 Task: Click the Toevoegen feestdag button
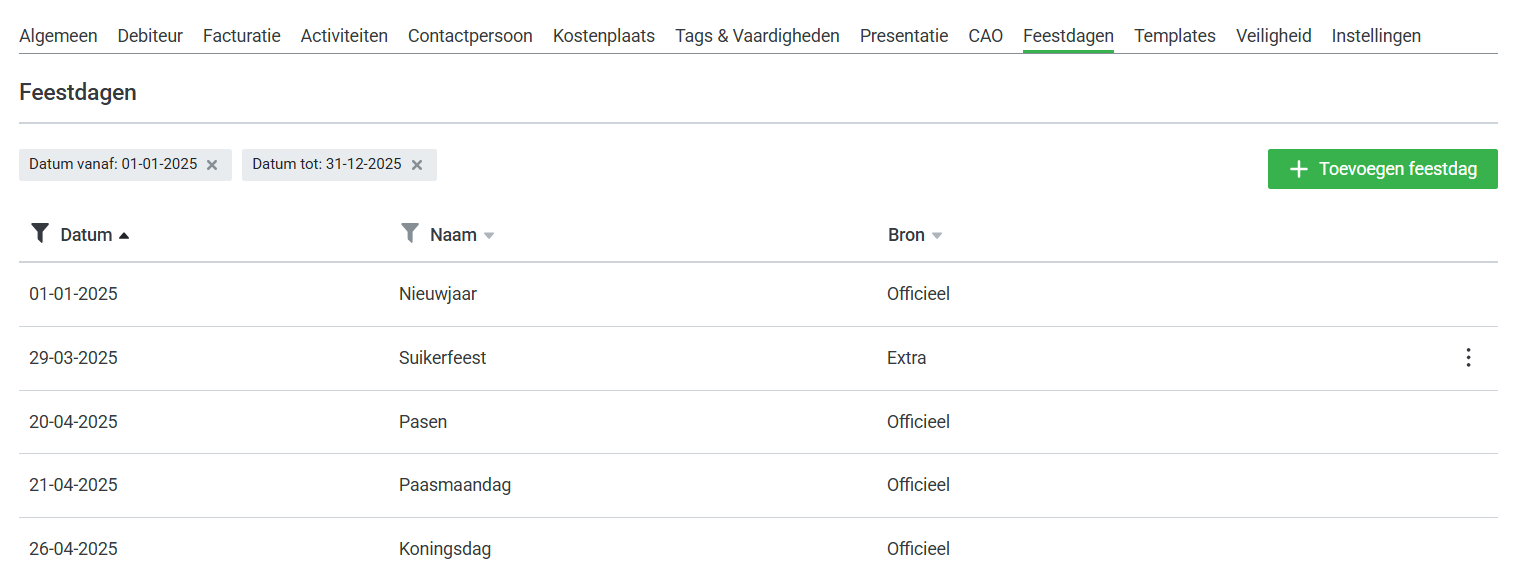1382,169
